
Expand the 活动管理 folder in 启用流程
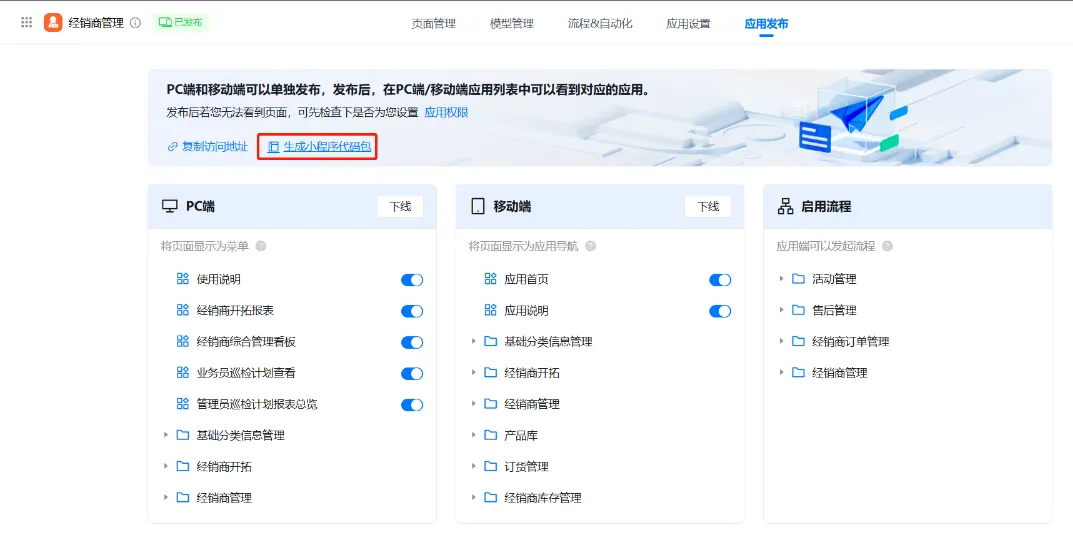pos(782,279)
